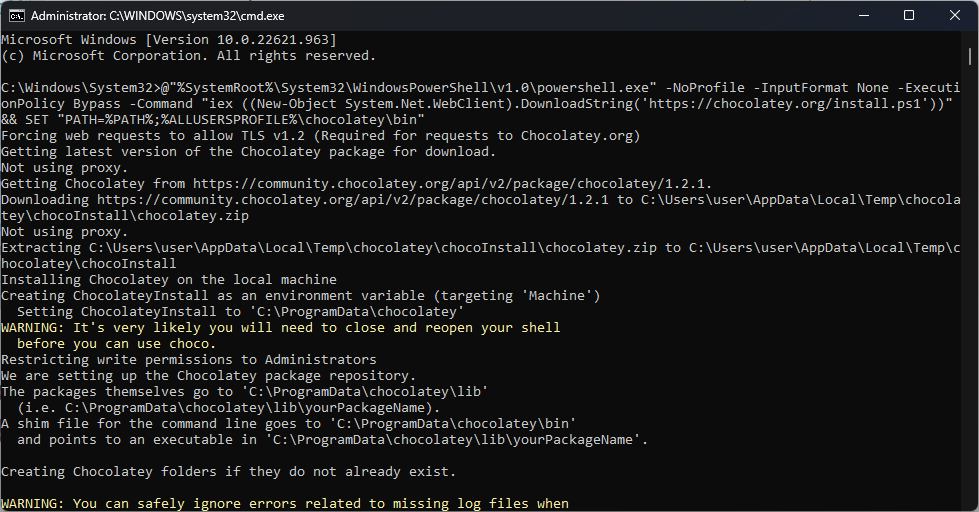Click 'Creating Chocolatey folders if they do not already exist.' line
Viewport: 979px width, 512px height.
(229, 472)
